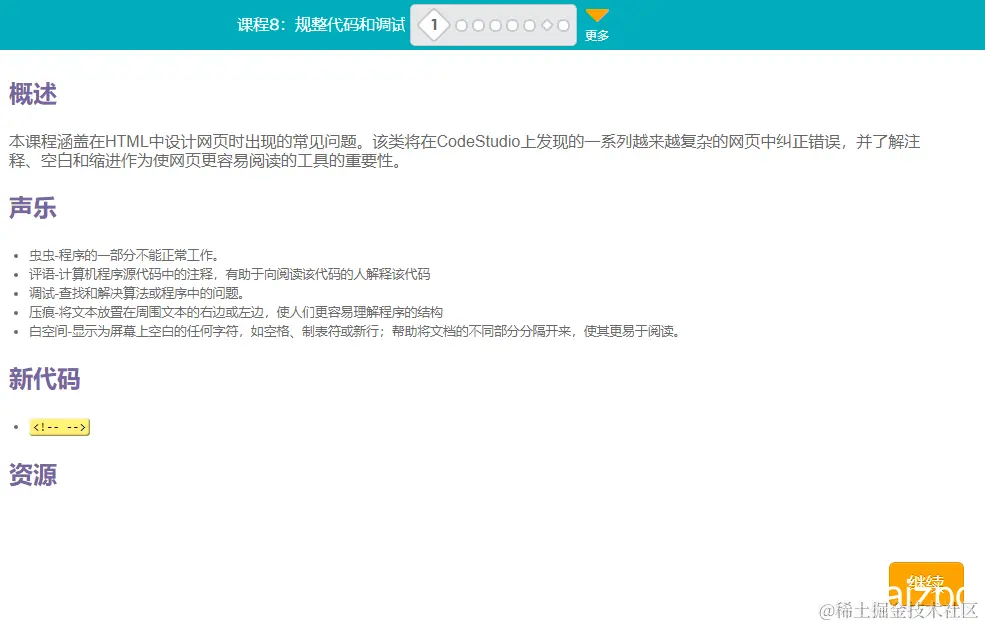Open the last lesson bubble in the sequence
Screen dimensions: 985x627
click(563, 24)
